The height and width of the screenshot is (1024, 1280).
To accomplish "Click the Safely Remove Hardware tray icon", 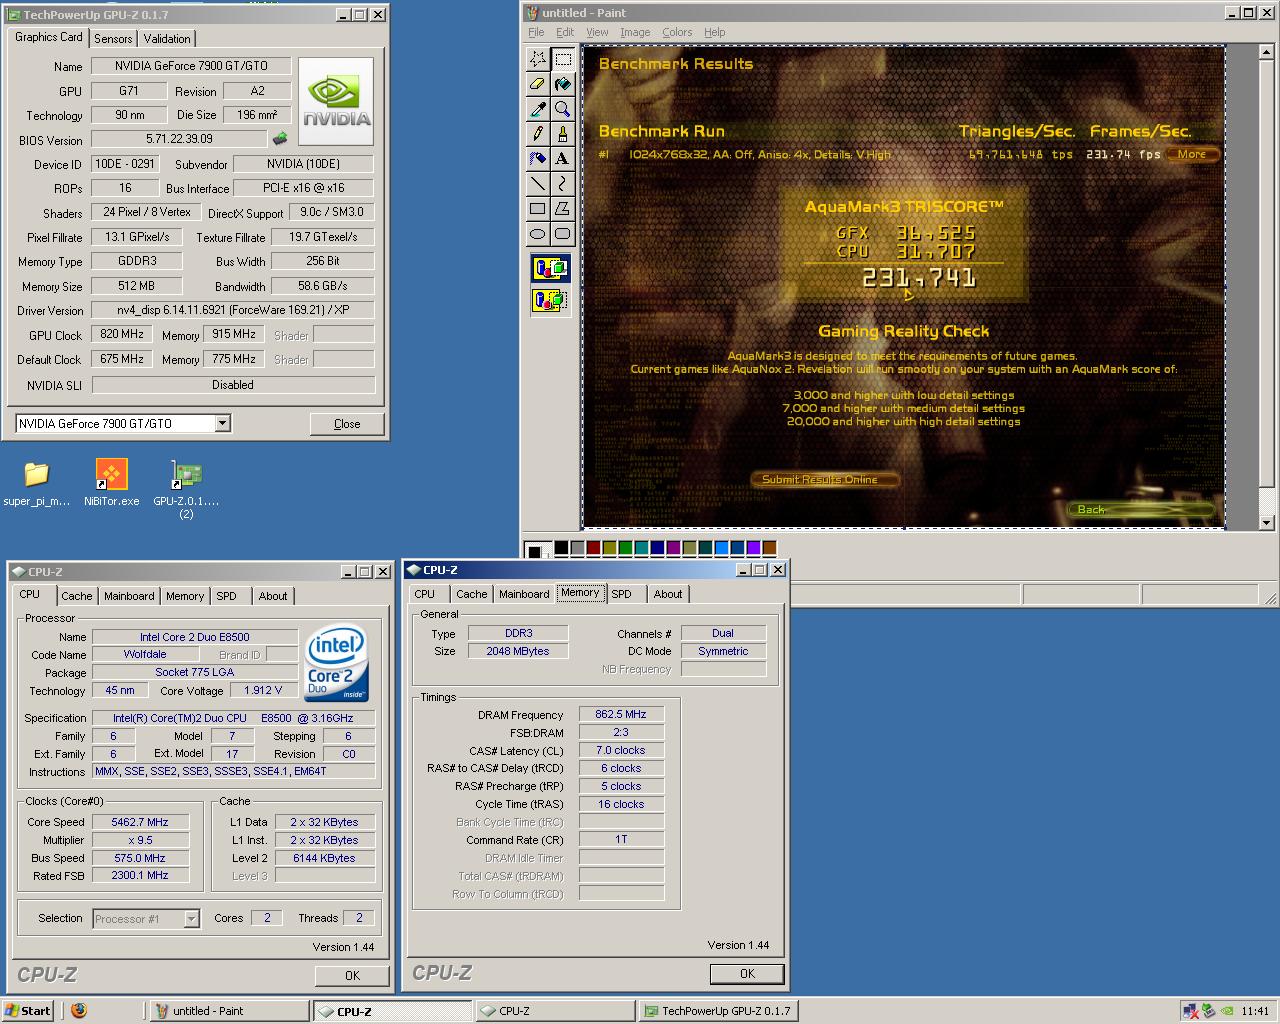I will click(x=1209, y=1011).
